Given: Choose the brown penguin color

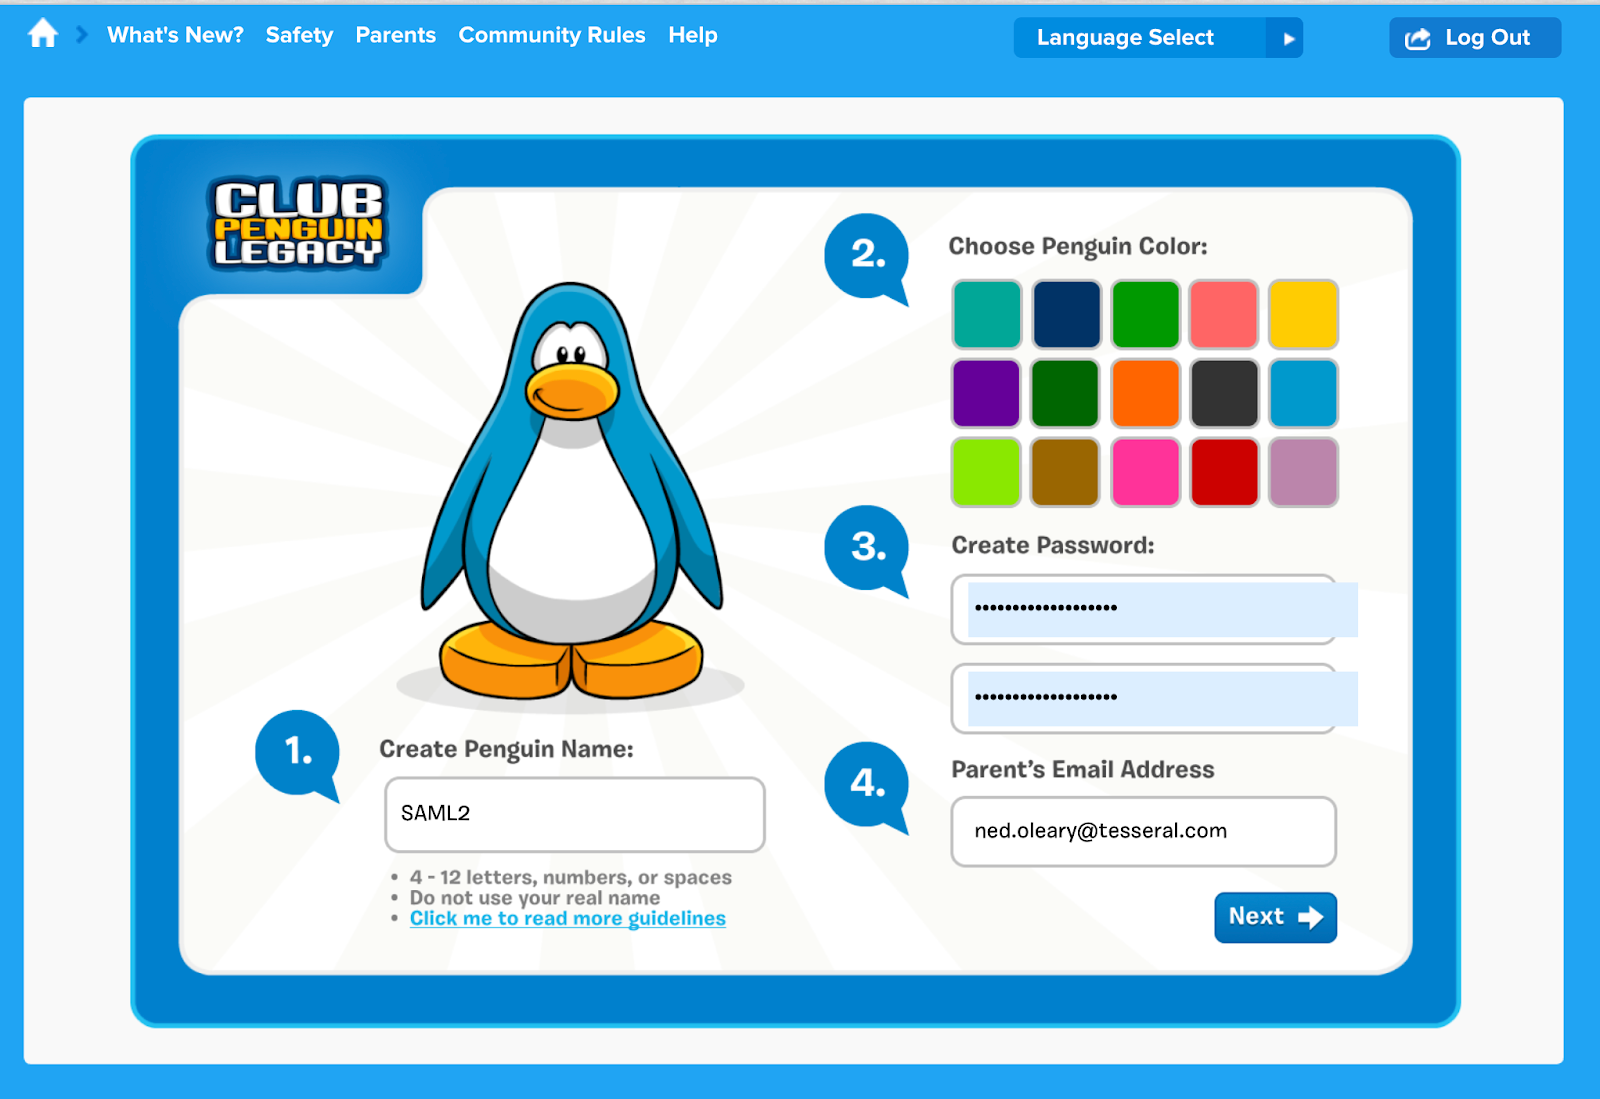Looking at the screenshot, I should pos(1066,471).
